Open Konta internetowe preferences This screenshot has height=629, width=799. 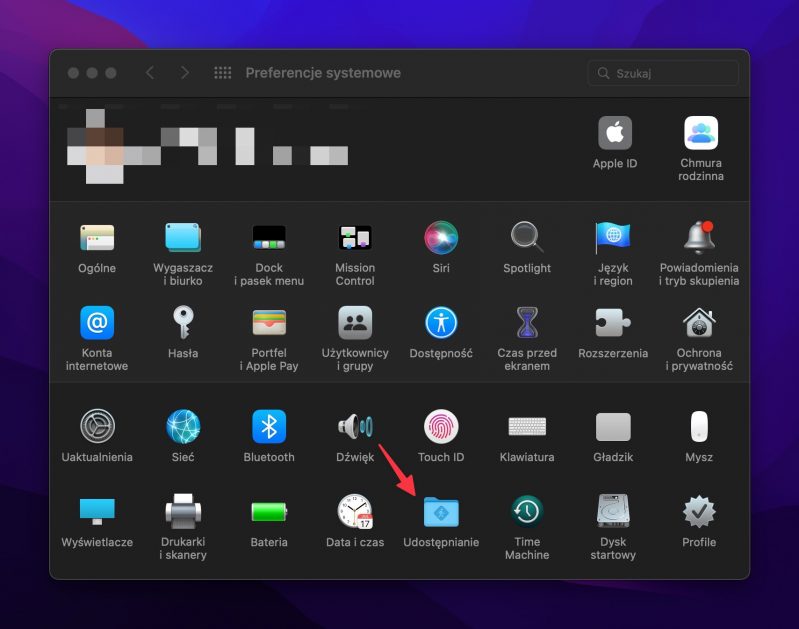[97, 323]
